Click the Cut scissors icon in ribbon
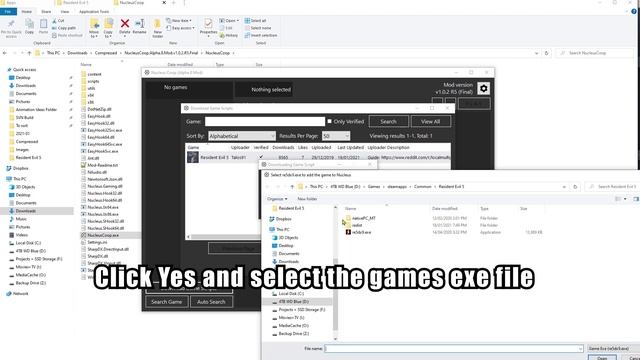 [54, 20]
